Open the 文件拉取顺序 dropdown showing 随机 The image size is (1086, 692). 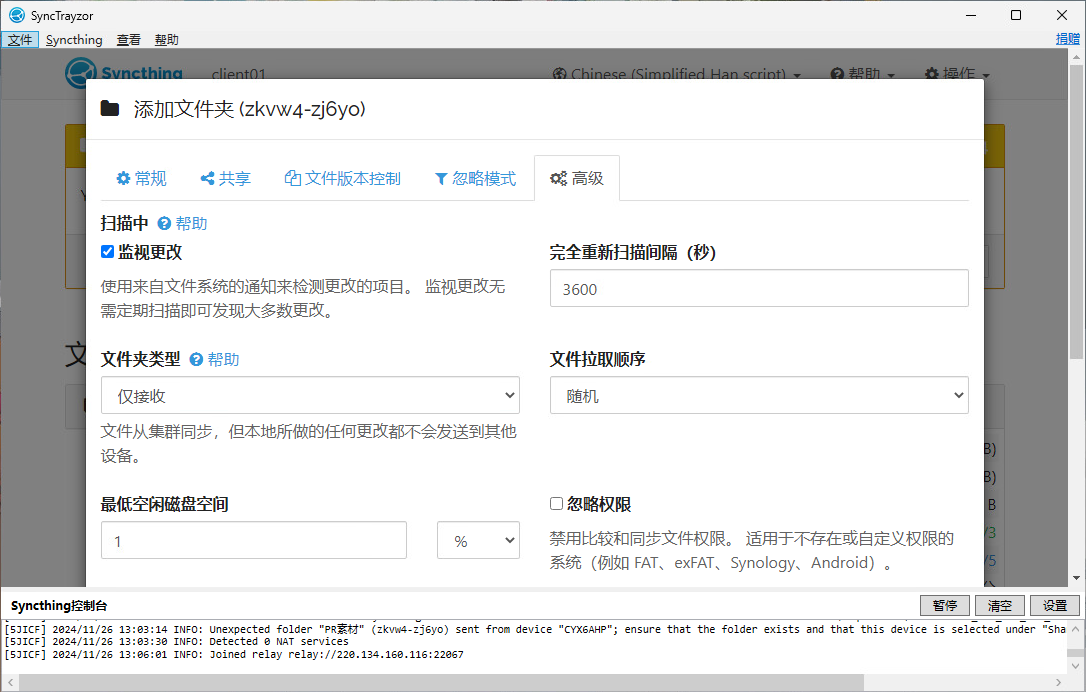click(759, 395)
